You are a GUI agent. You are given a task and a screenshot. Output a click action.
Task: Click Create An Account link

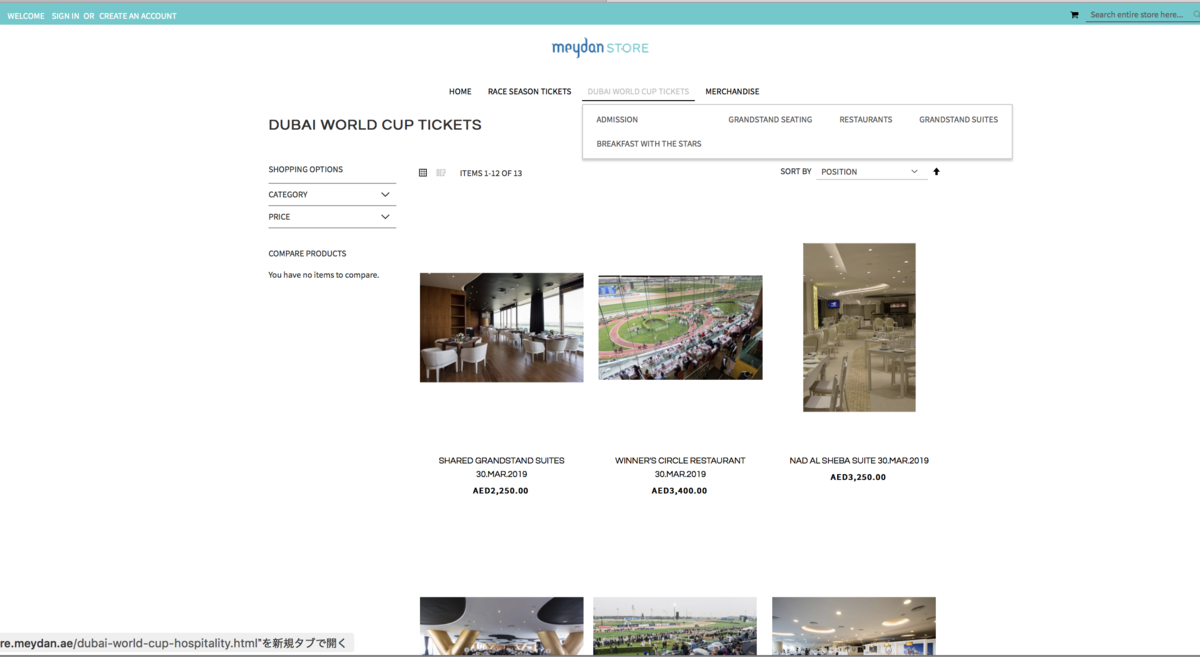click(x=138, y=16)
